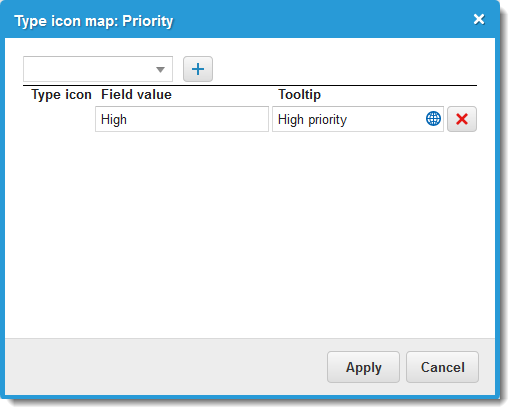Screen dimensions: 515x414
Task: Click the empty type icon cell left of High
Action: [59, 119]
